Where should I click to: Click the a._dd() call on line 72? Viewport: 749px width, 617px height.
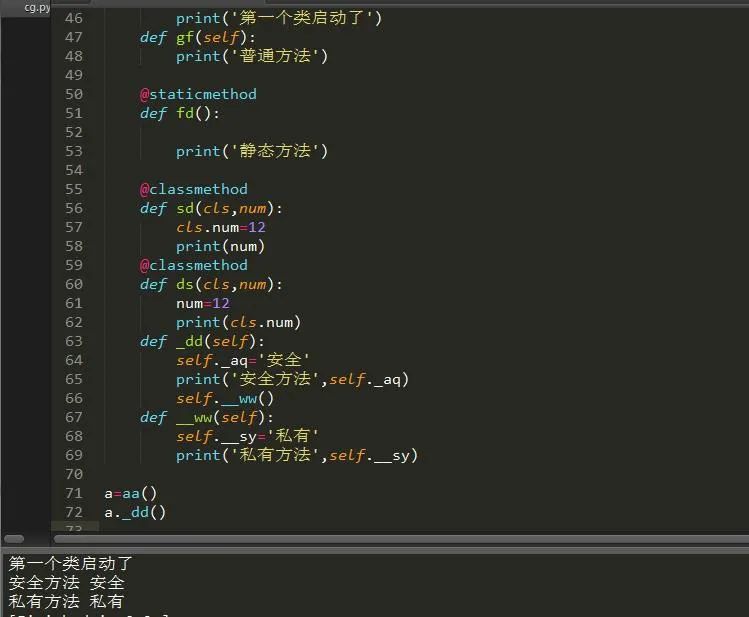tap(135, 512)
